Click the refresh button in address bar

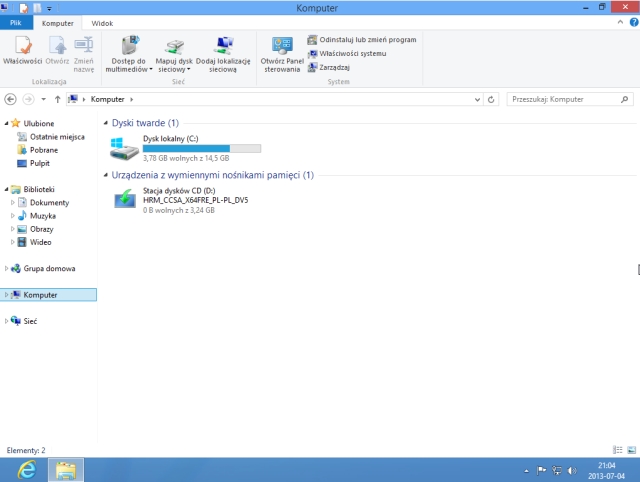[x=491, y=100]
